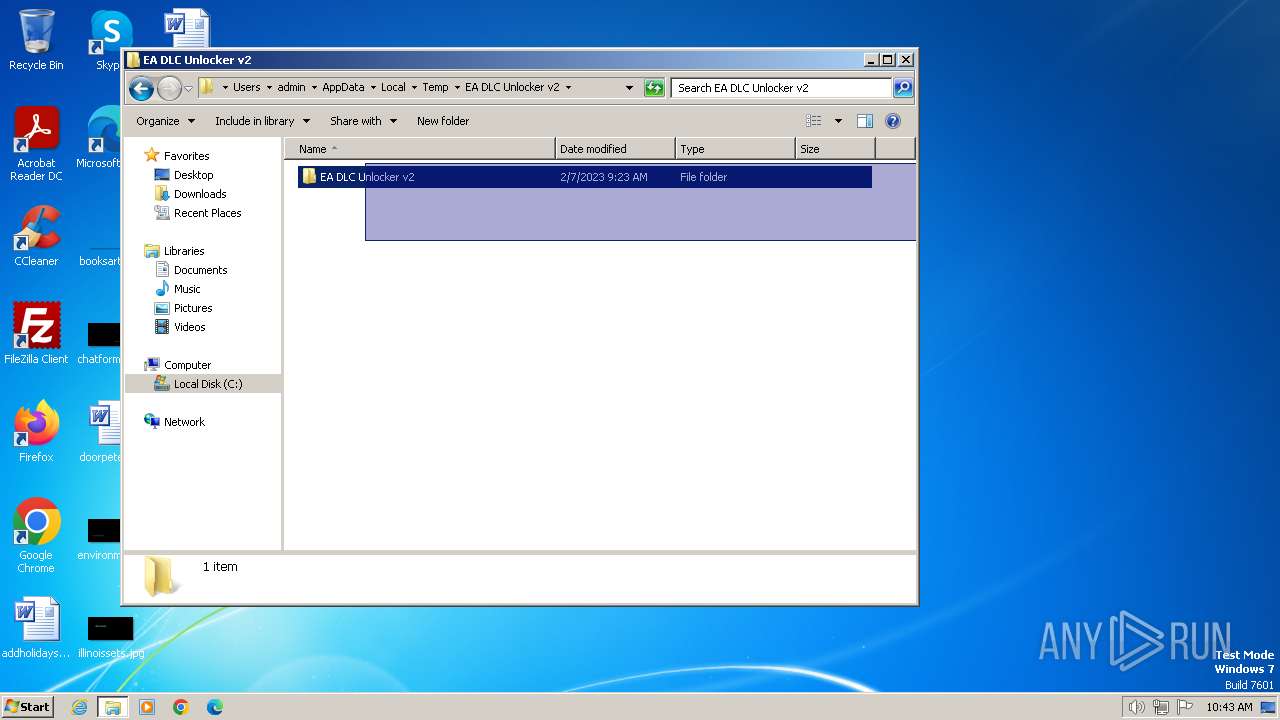Click Windows Explorer taskbar button
The height and width of the screenshot is (720, 1280).
(x=113, y=707)
